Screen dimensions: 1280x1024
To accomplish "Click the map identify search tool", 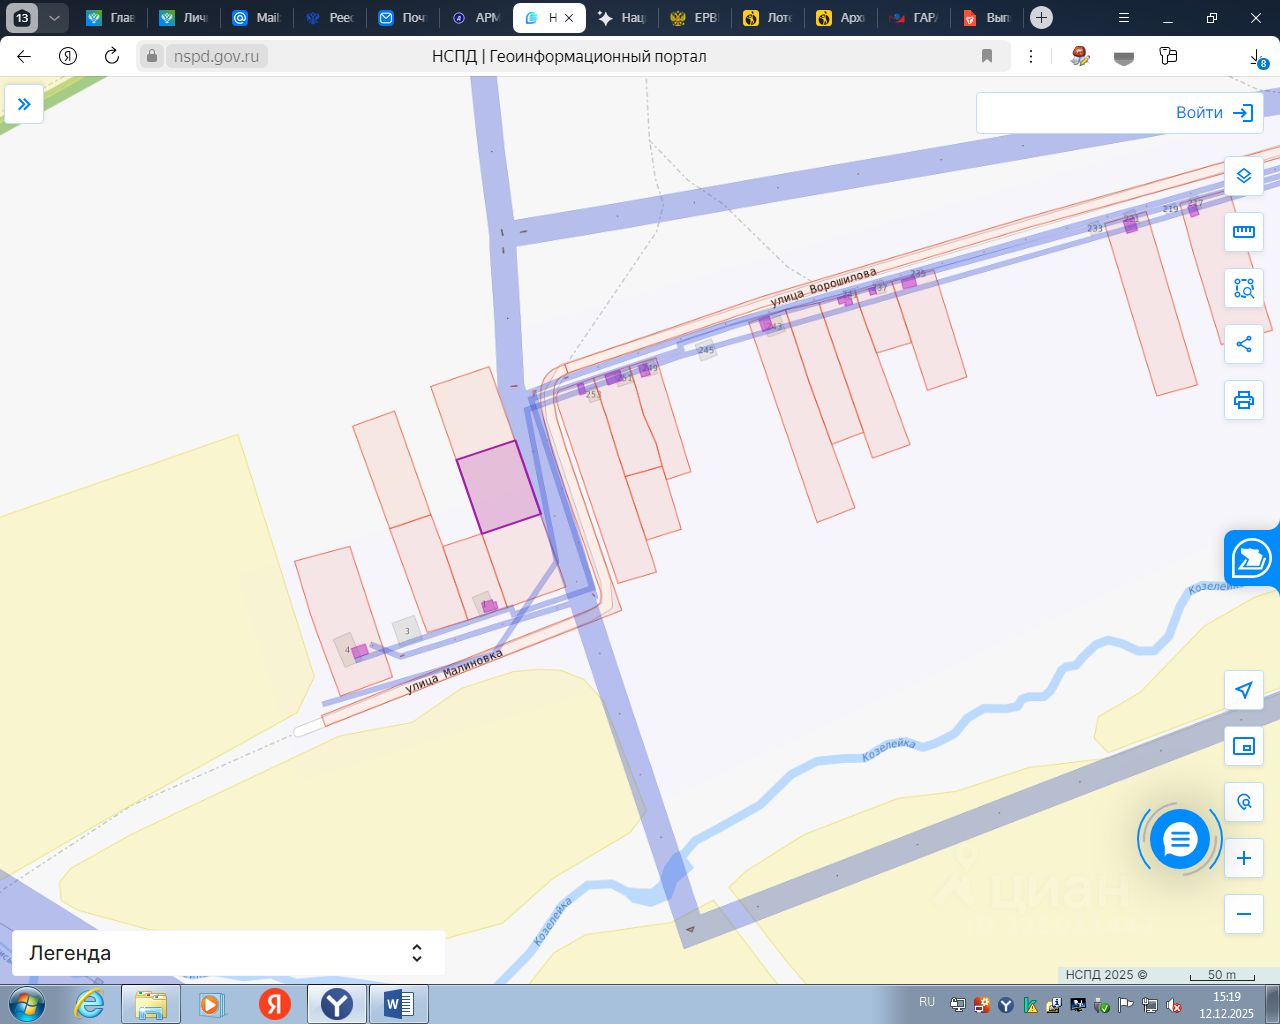I will (x=1244, y=802).
